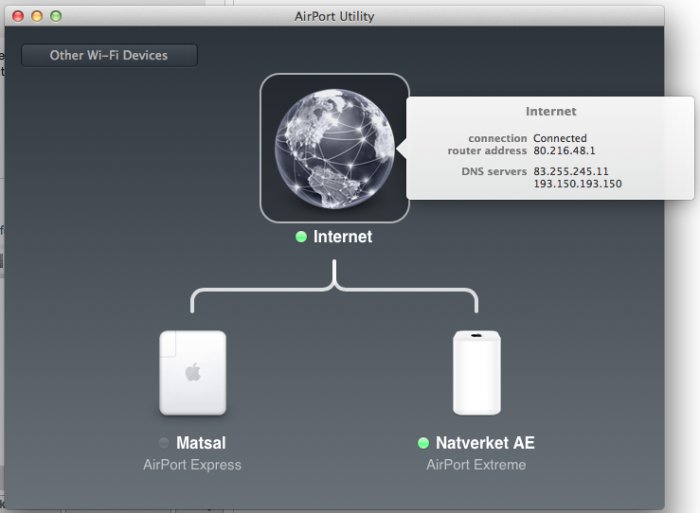Click the gray status dot beside Matsal
The width and height of the screenshot is (700, 513).
164,443
